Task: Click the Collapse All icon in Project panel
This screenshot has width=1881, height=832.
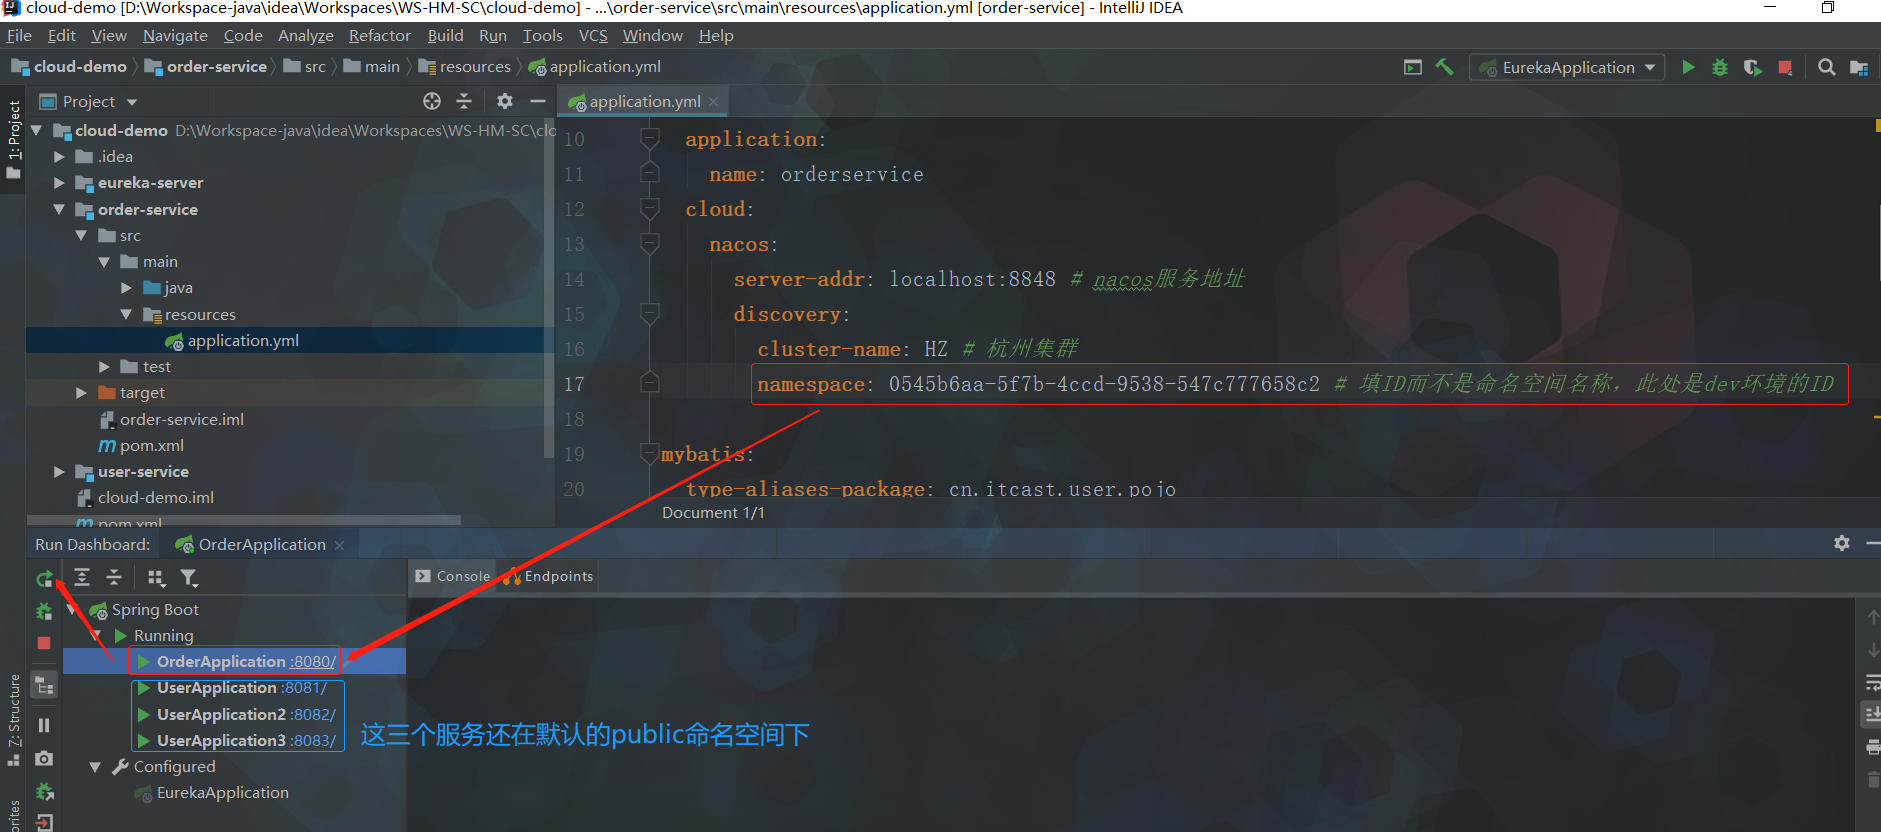Action: [464, 101]
